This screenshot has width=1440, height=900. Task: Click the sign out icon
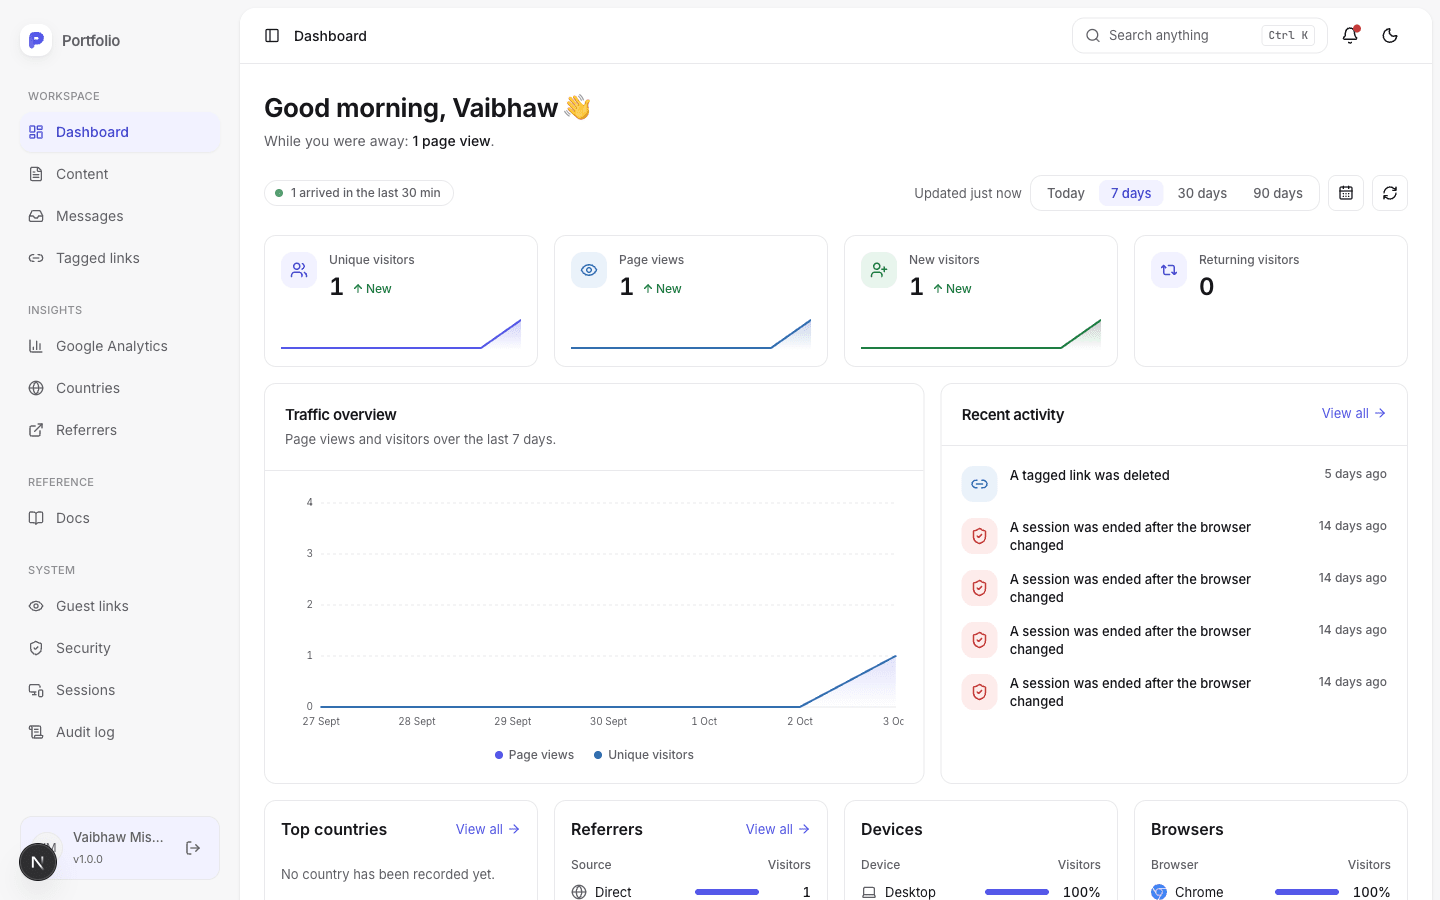[x=193, y=848]
